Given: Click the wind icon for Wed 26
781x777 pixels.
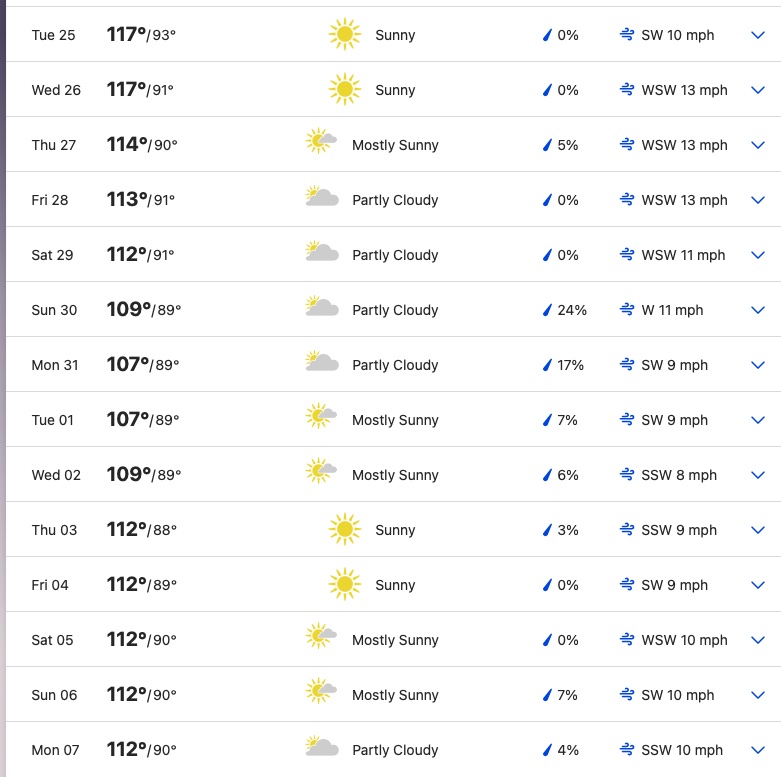Looking at the screenshot, I should pyautogui.click(x=627, y=90).
